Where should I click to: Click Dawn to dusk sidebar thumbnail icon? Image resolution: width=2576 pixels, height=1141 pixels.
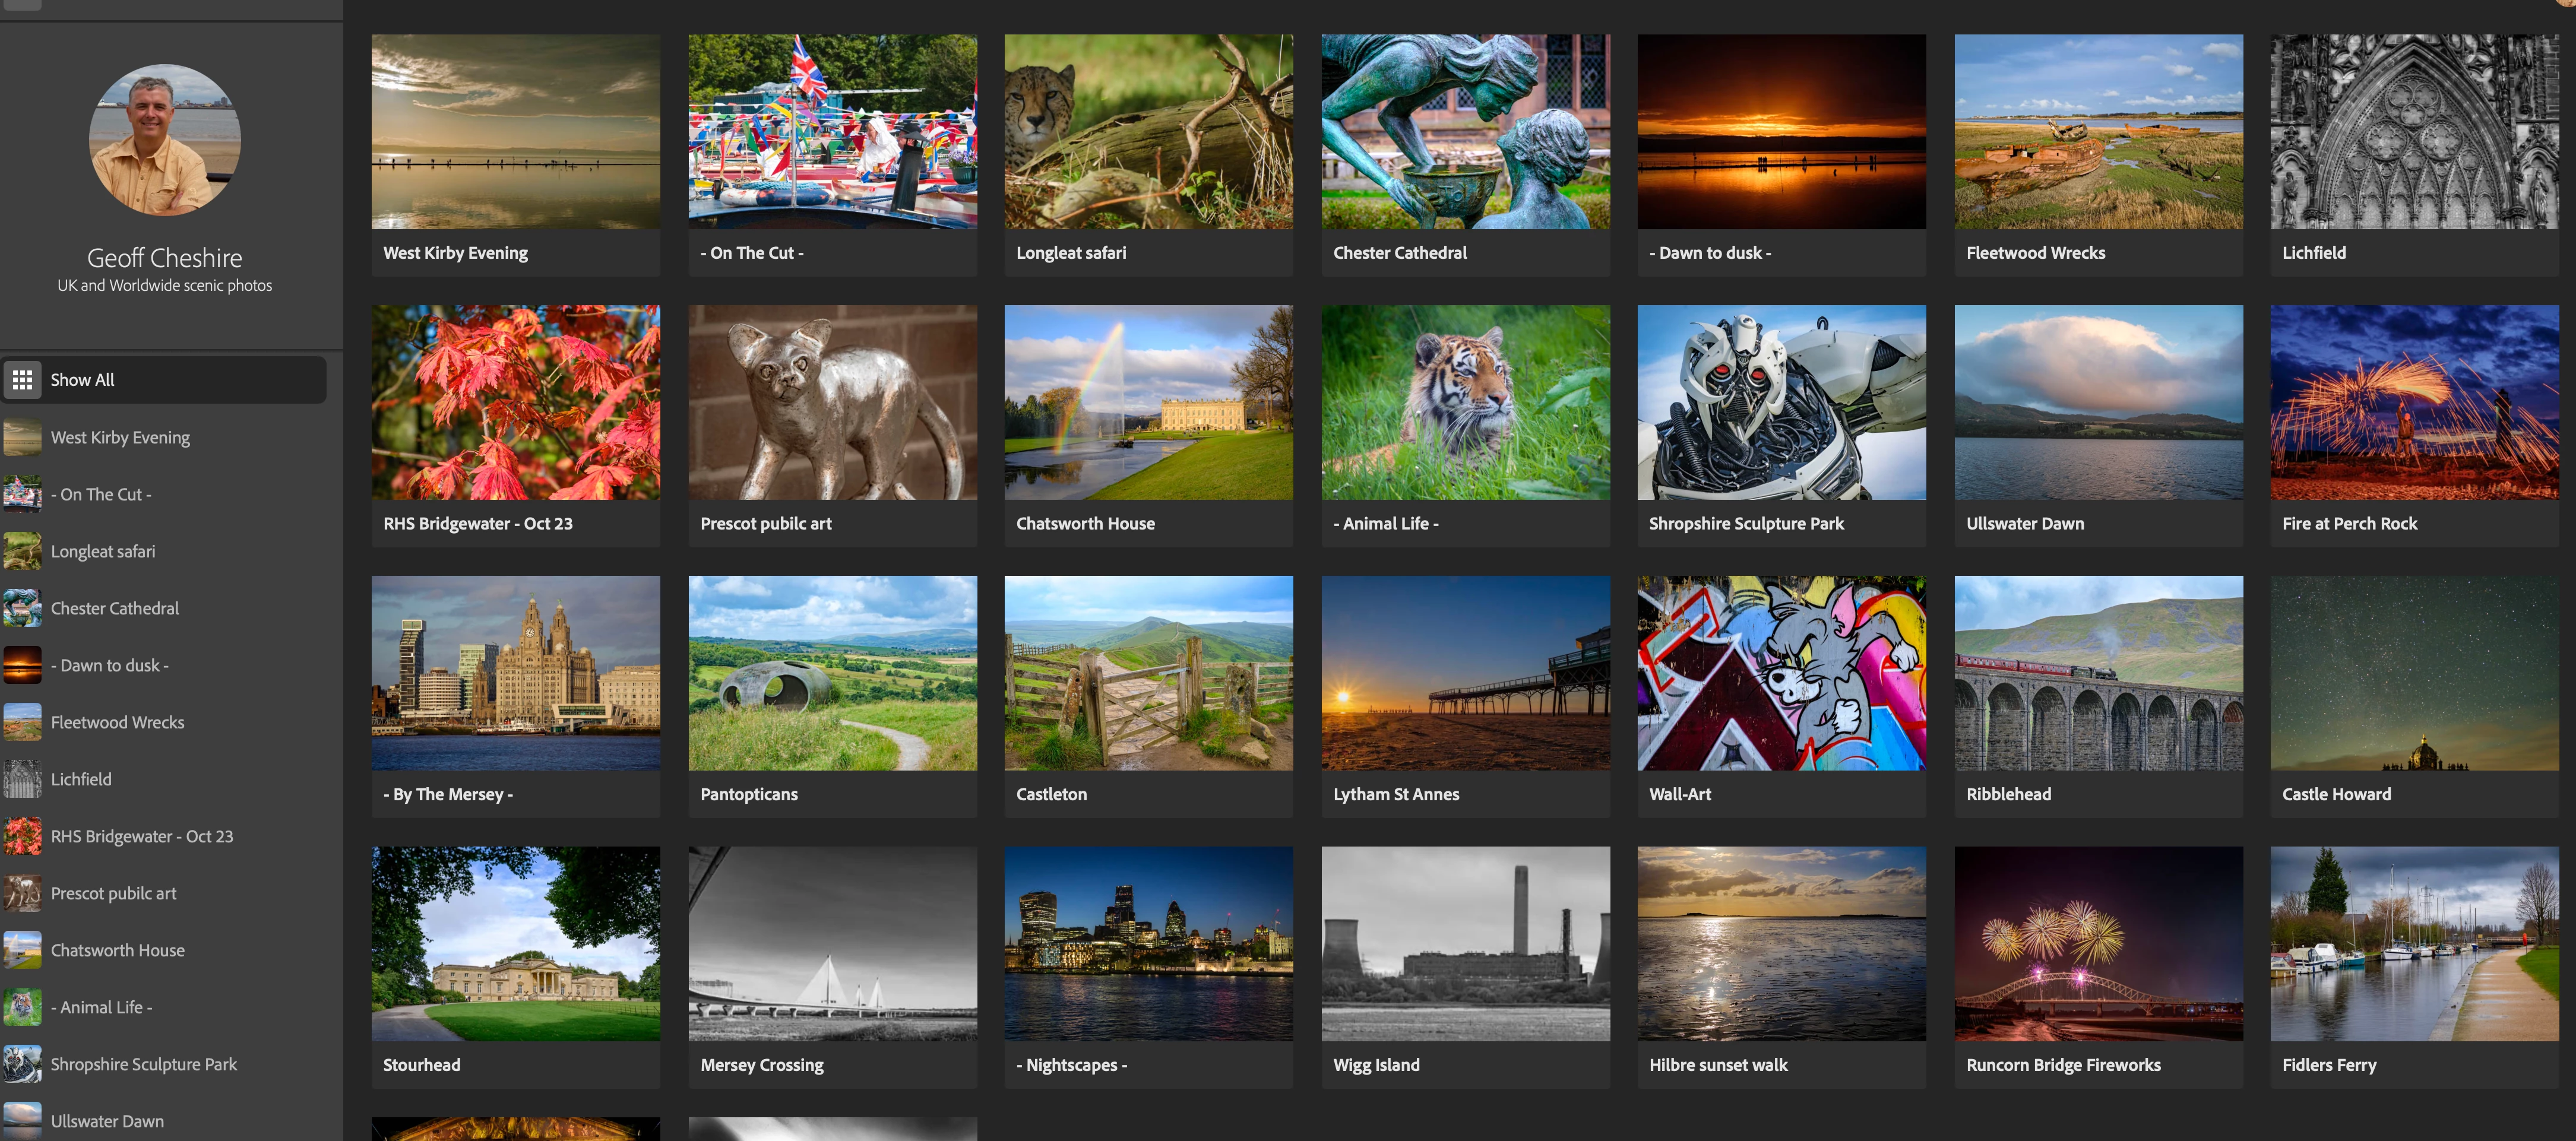pyautogui.click(x=22, y=665)
